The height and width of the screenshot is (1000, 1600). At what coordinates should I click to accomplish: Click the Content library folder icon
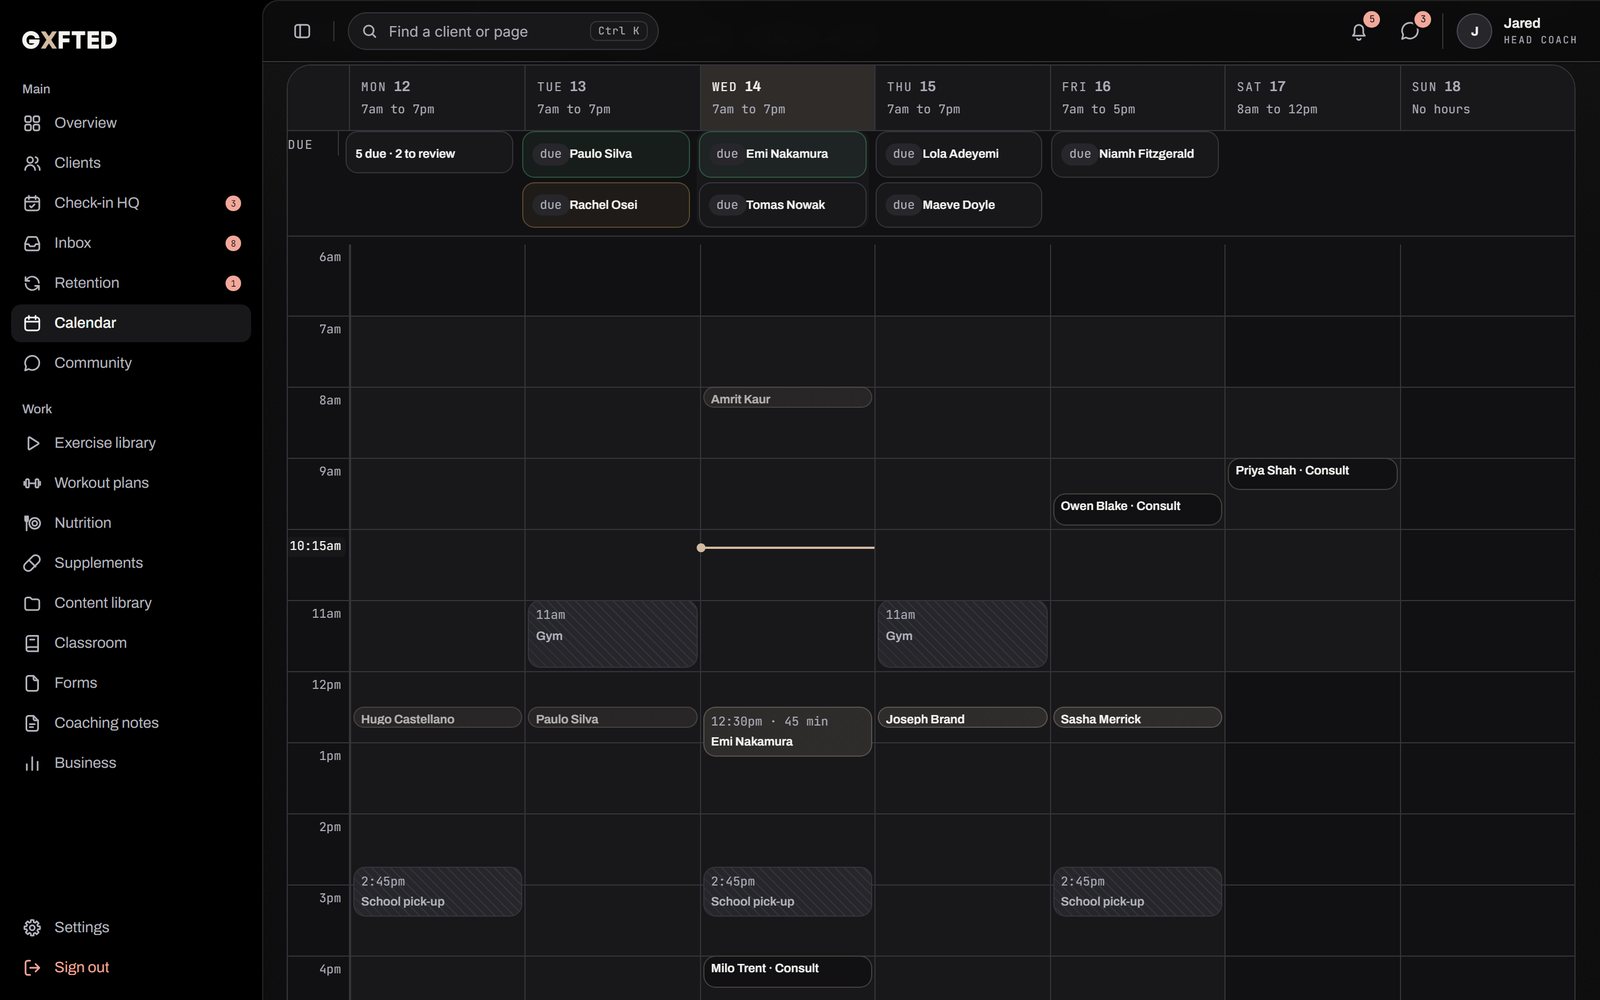click(32, 603)
